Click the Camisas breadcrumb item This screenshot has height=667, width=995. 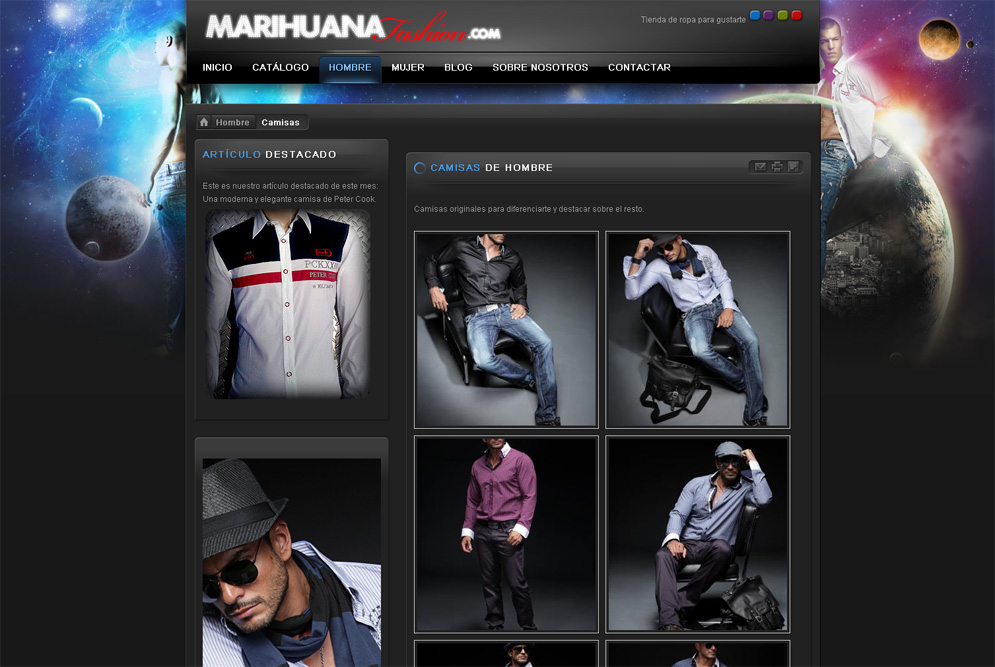[280, 122]
